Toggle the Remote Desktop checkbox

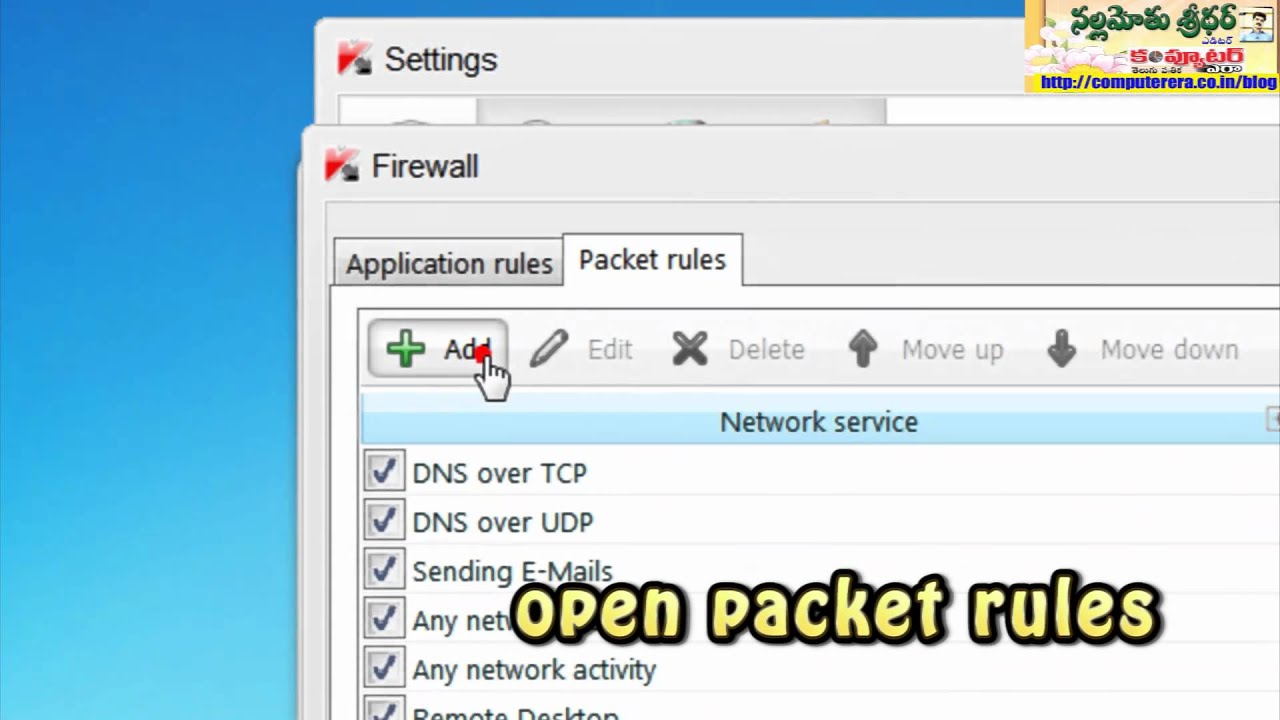pyautogui.click(x=383, y=710)
